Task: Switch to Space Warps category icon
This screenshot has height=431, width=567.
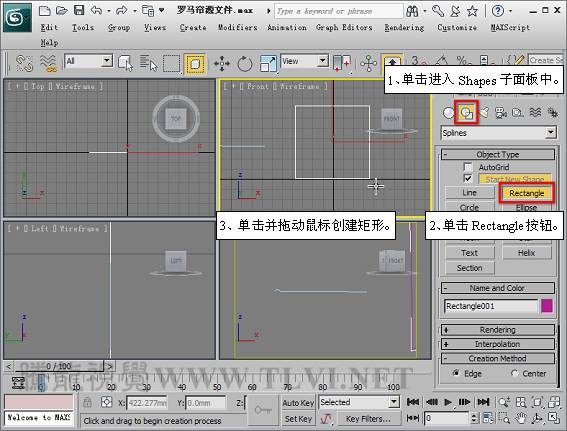Action: point(535,113)
